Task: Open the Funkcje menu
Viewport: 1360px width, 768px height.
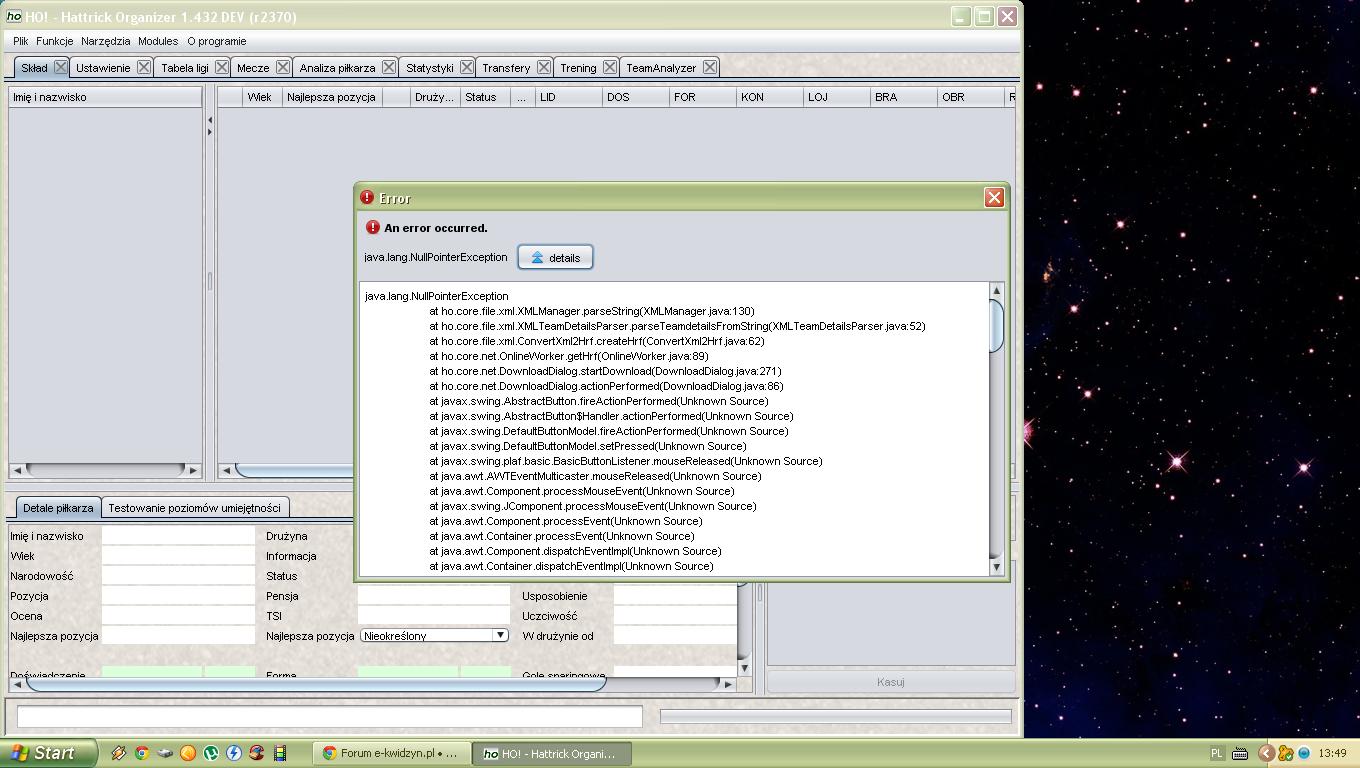Action: coord(54,41)
